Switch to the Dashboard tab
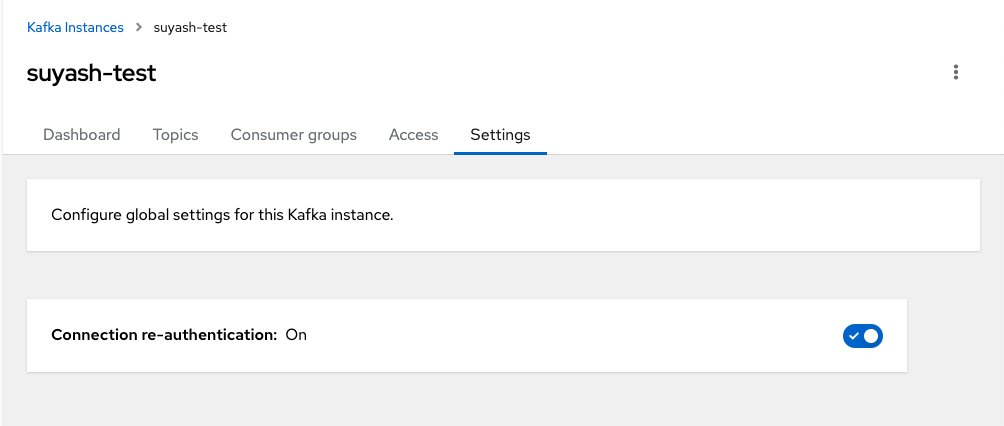This screenshot has height=426, width=1004. tap(82, 135)
